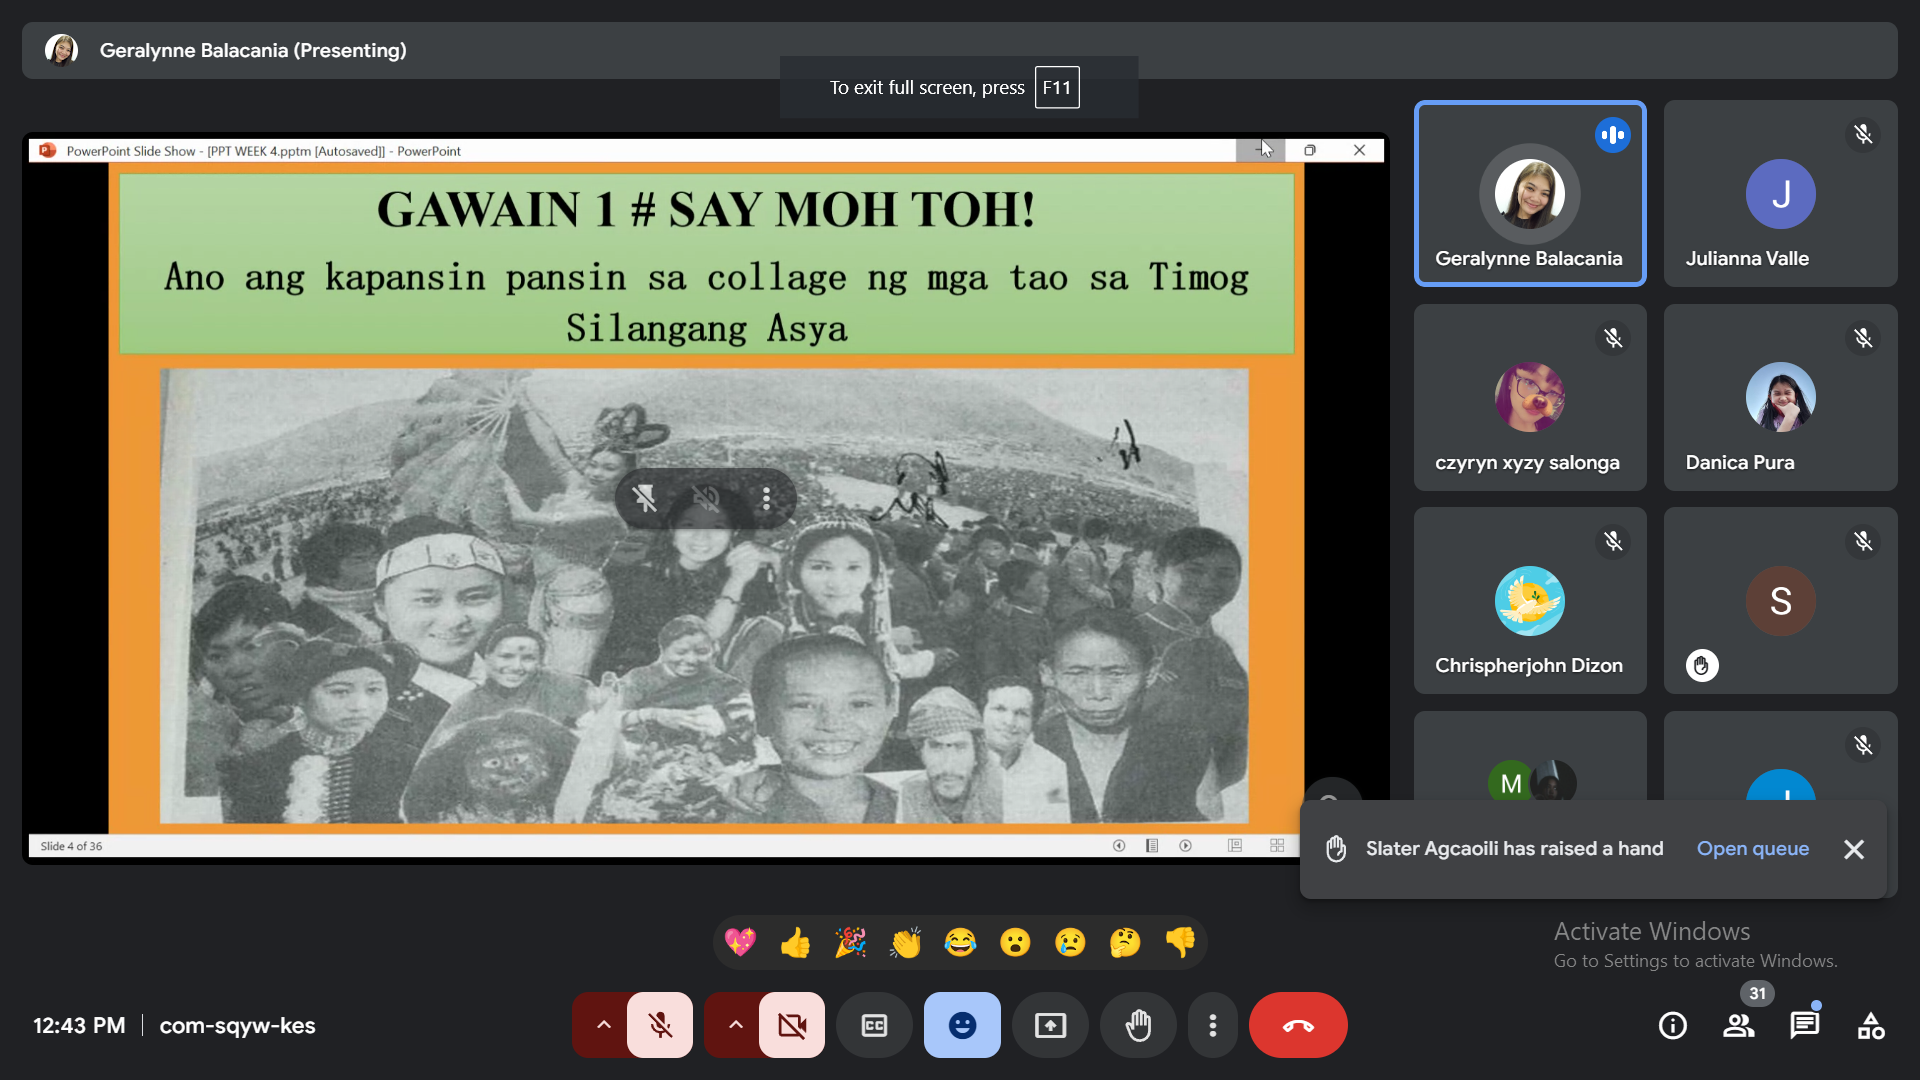Send the clapping hands reaction

click(x=905, y=942)
